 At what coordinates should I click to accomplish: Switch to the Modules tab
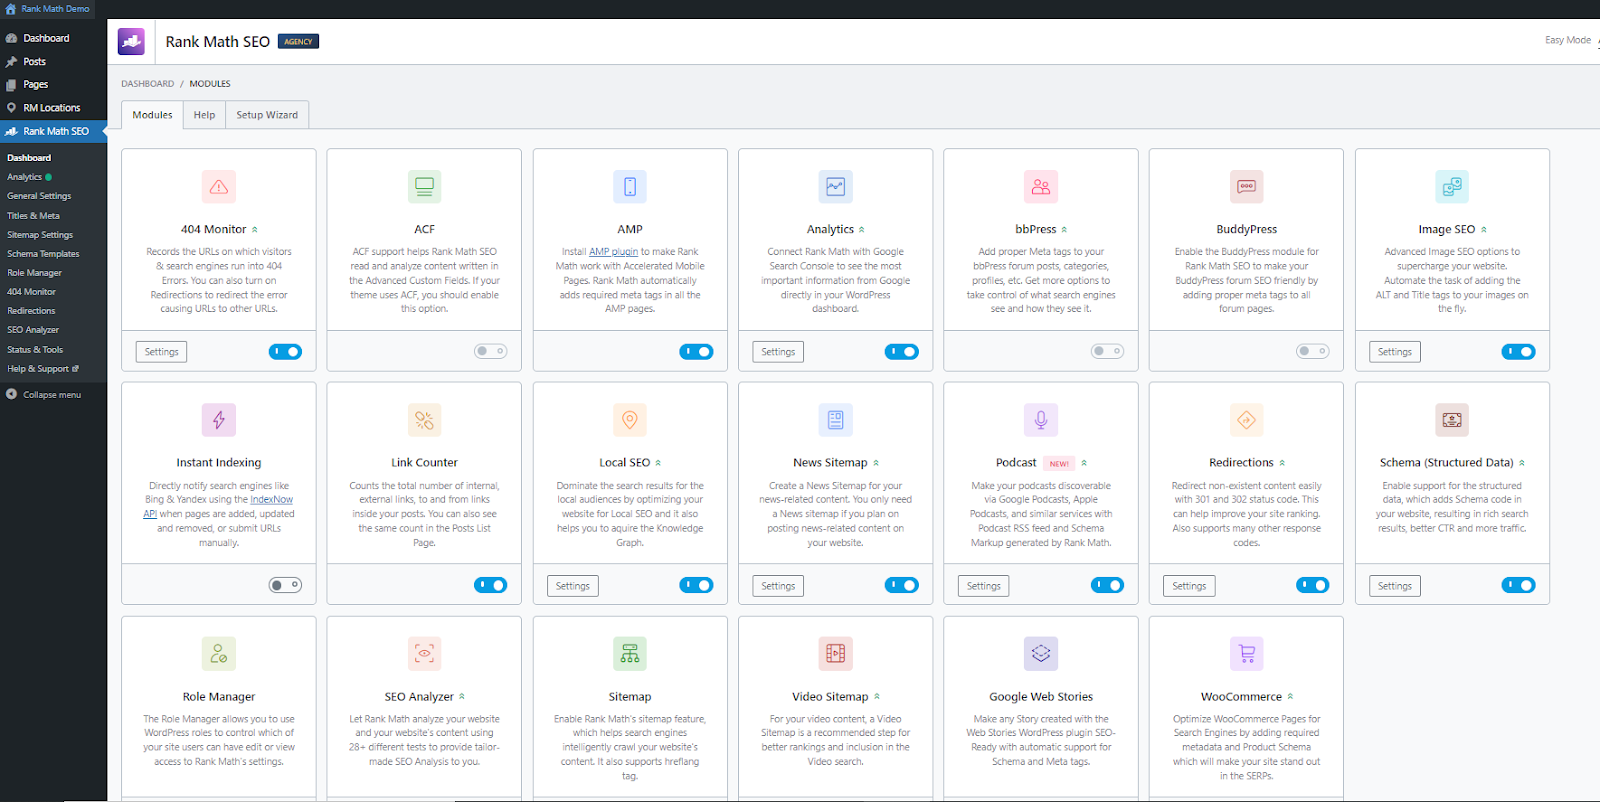(152, 115)
